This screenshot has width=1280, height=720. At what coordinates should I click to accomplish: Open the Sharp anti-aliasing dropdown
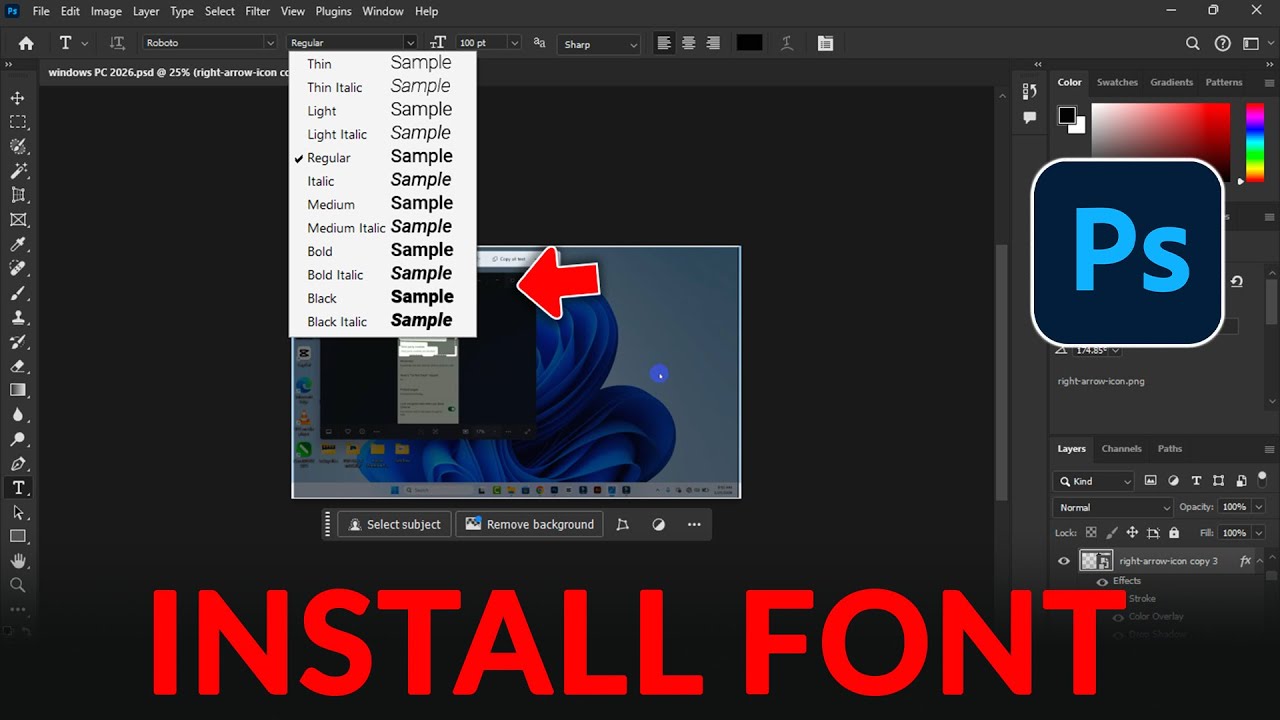click(x=599, y=44)
